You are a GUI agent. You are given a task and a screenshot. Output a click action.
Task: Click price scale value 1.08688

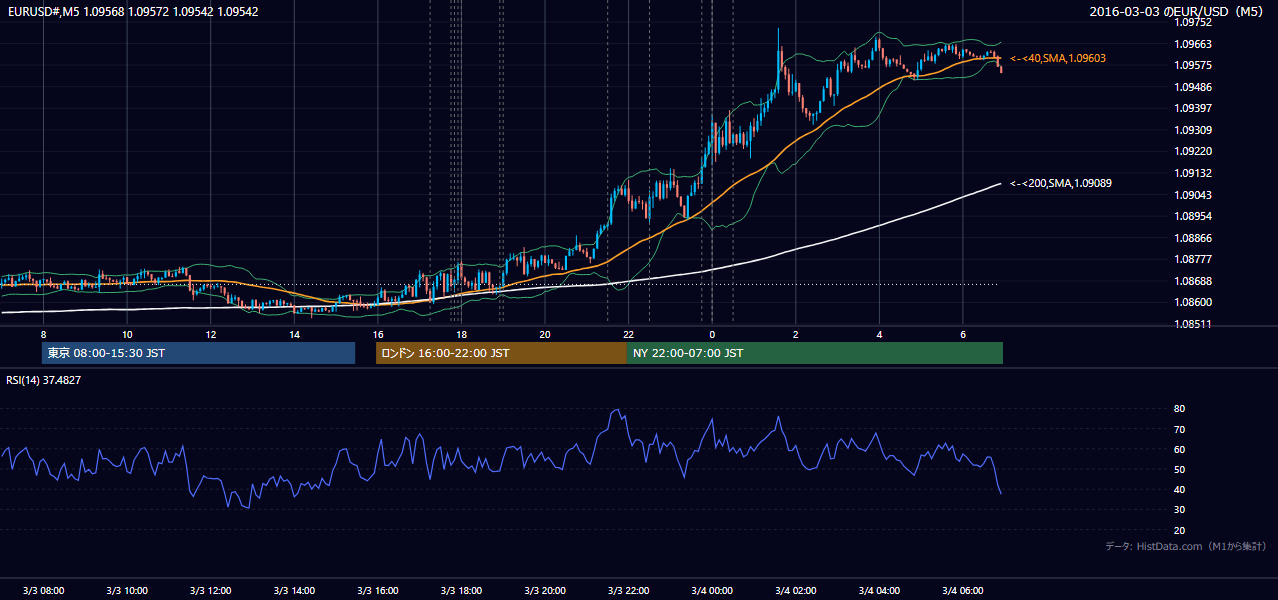pyautogui.click(x=1193, y=281)
